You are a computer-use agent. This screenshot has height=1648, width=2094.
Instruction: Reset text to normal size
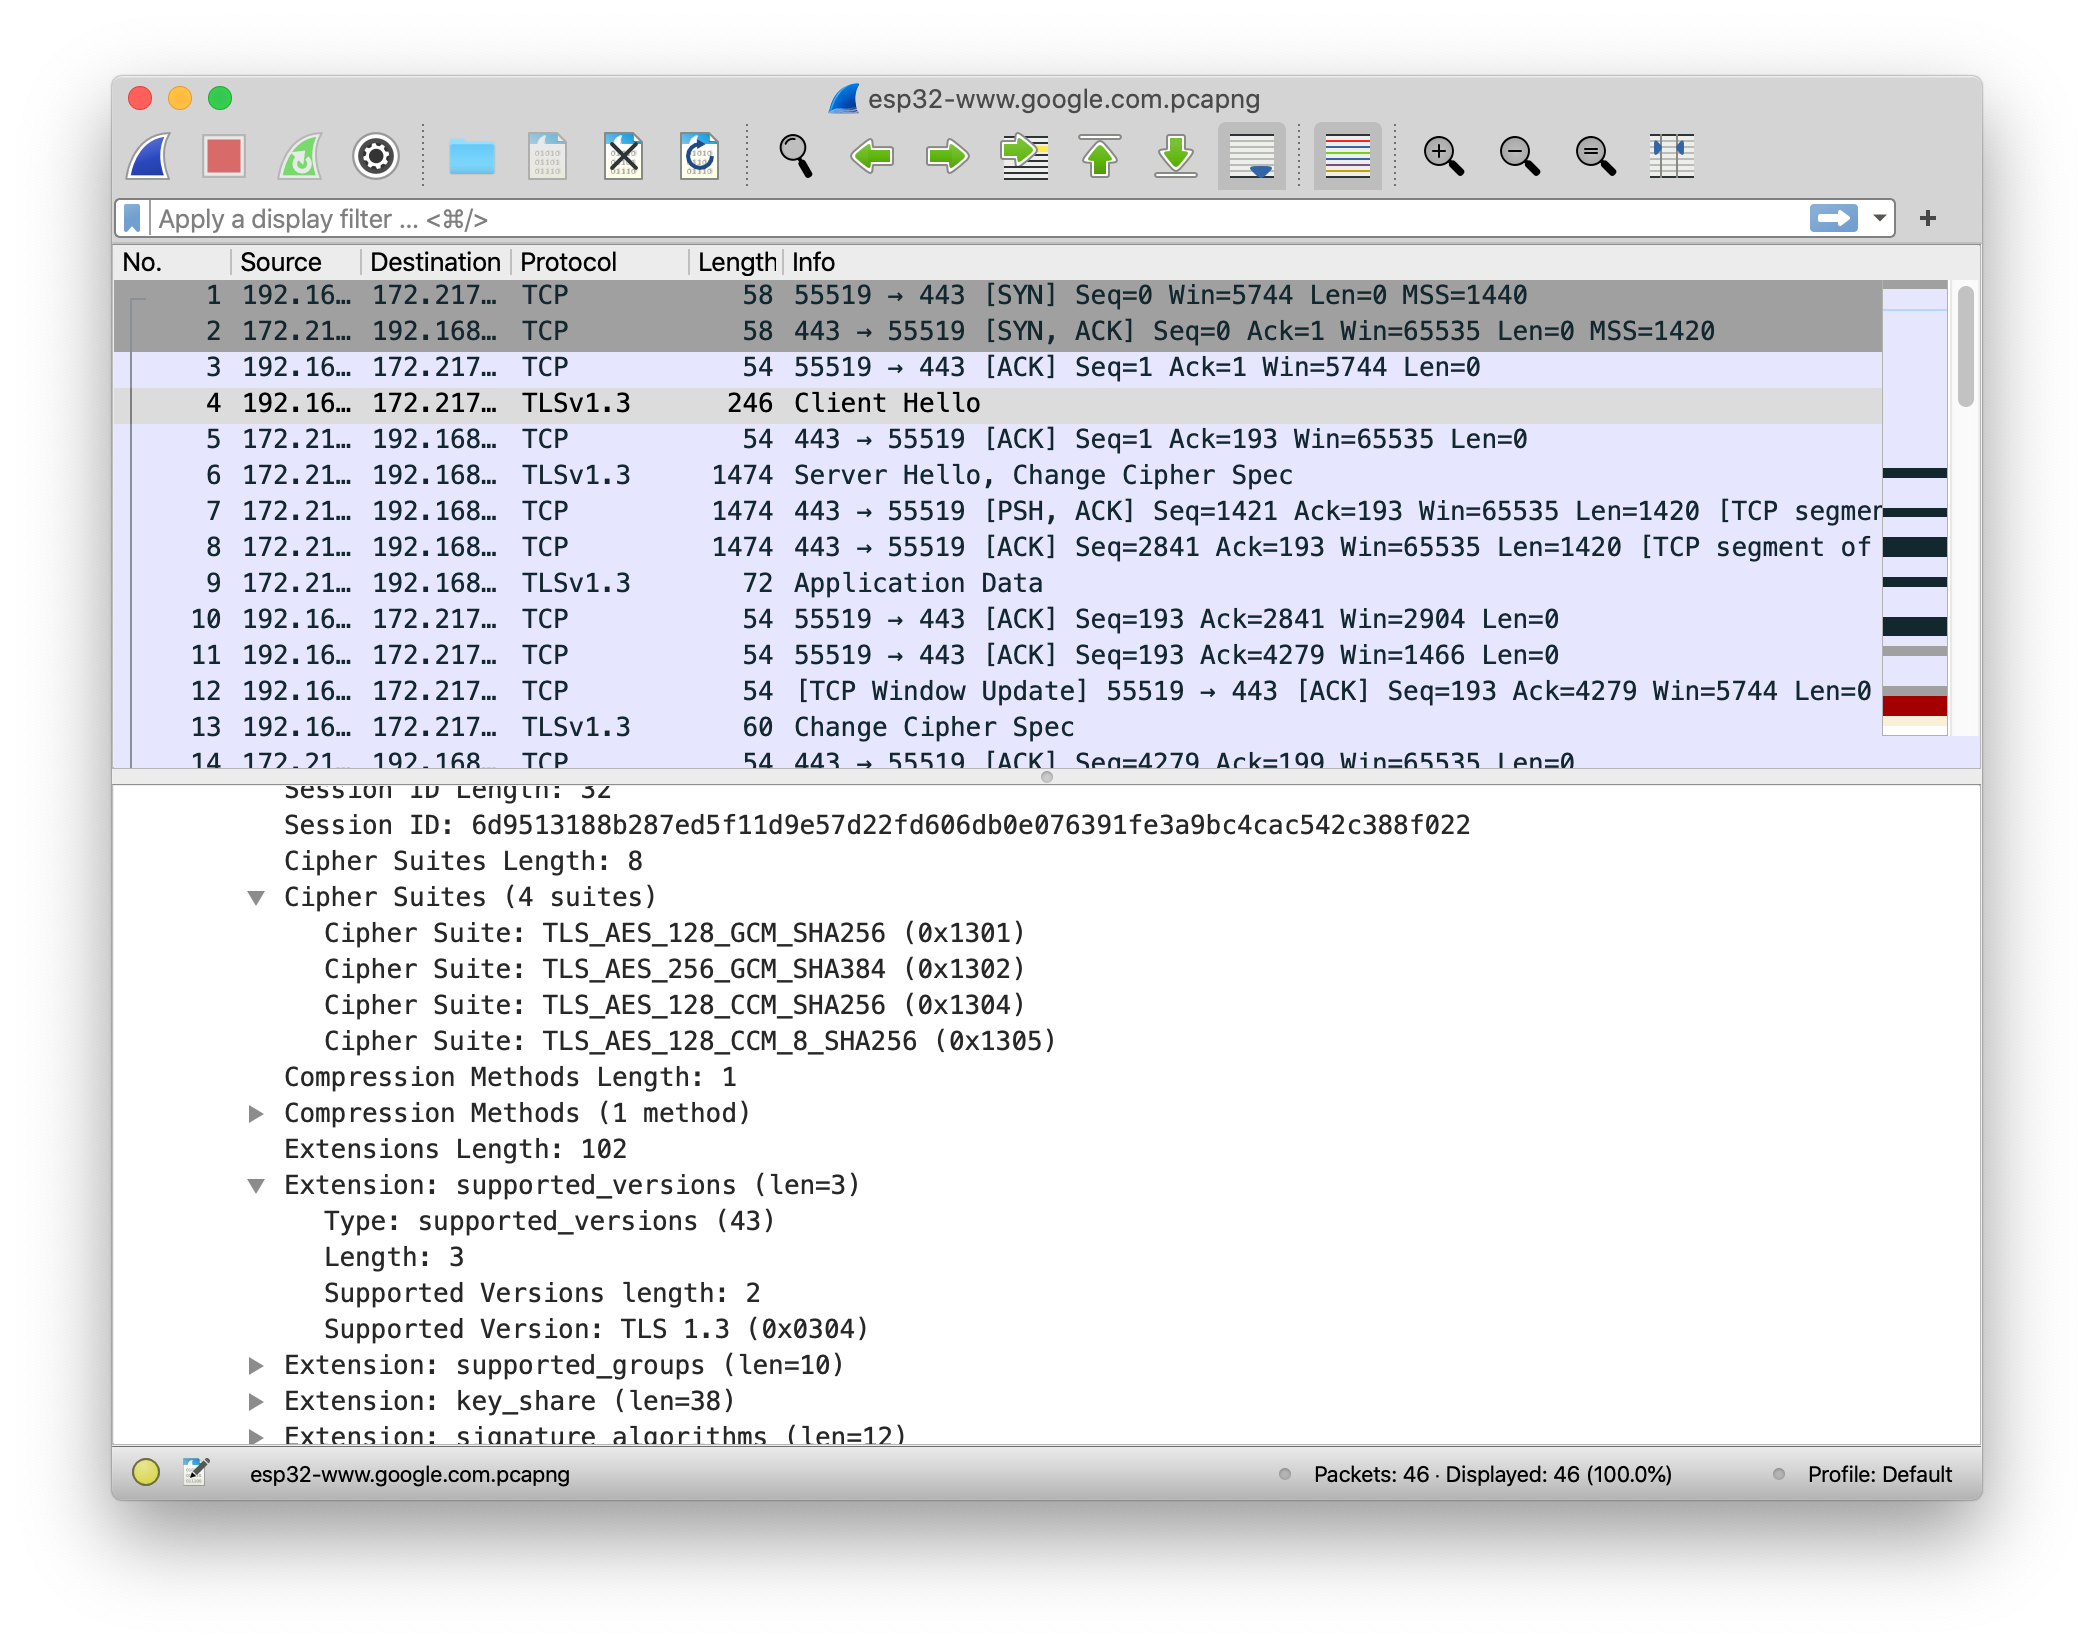click(1595, 156)
